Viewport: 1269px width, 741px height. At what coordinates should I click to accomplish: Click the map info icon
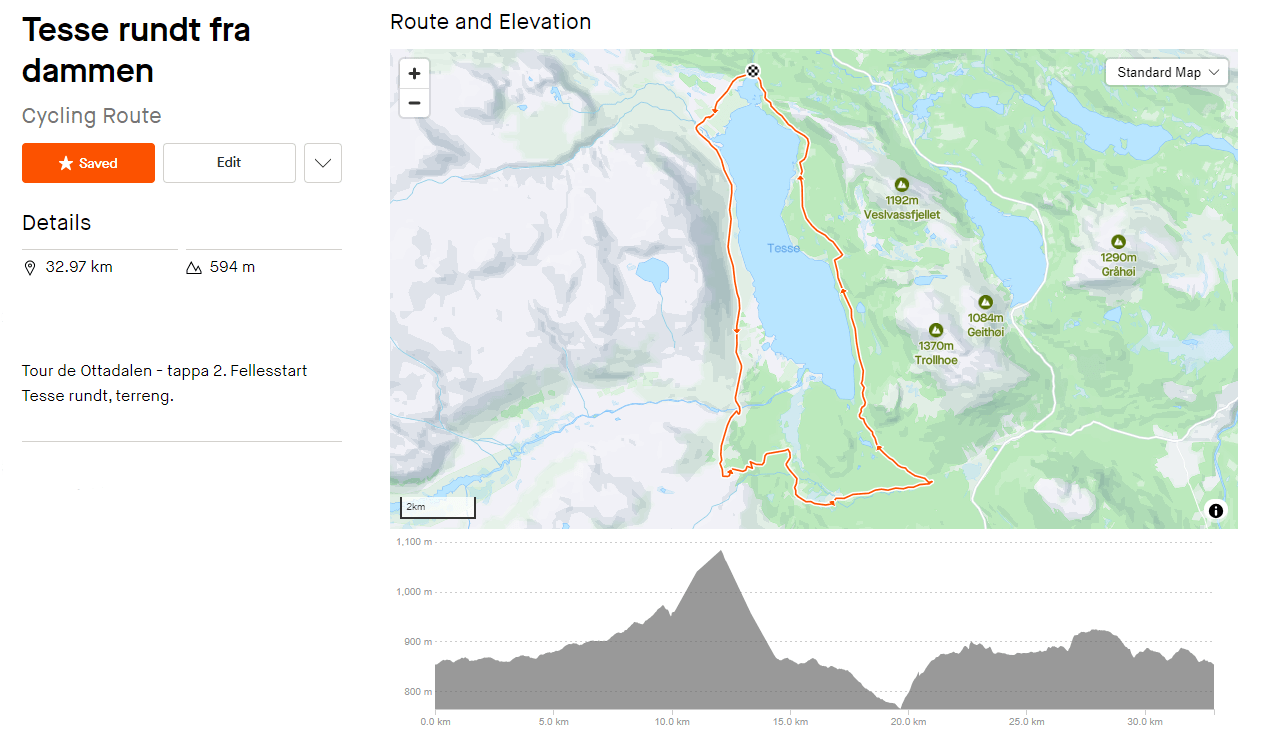(1216, 511)
